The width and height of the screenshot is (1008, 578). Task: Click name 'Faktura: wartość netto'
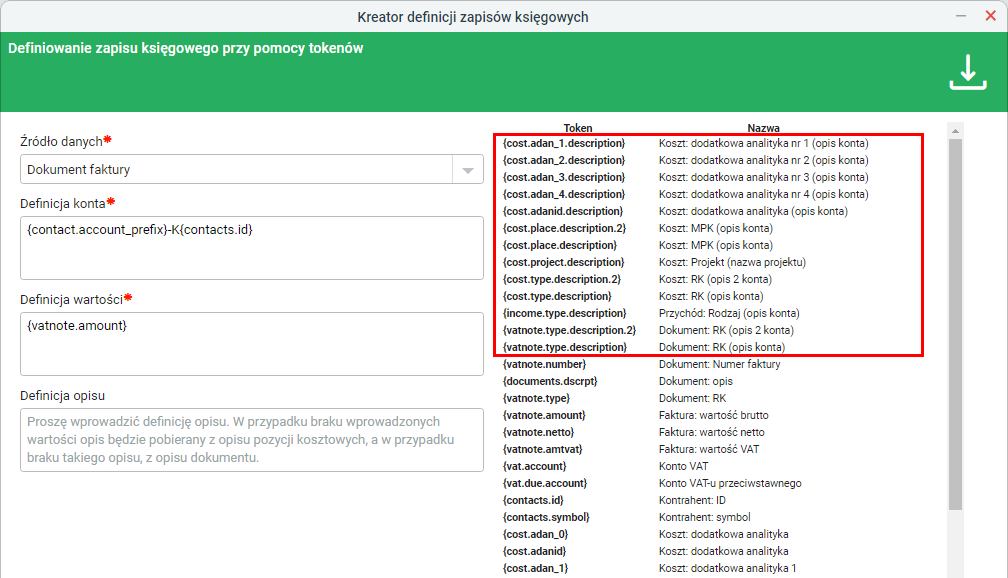point(712,433)
